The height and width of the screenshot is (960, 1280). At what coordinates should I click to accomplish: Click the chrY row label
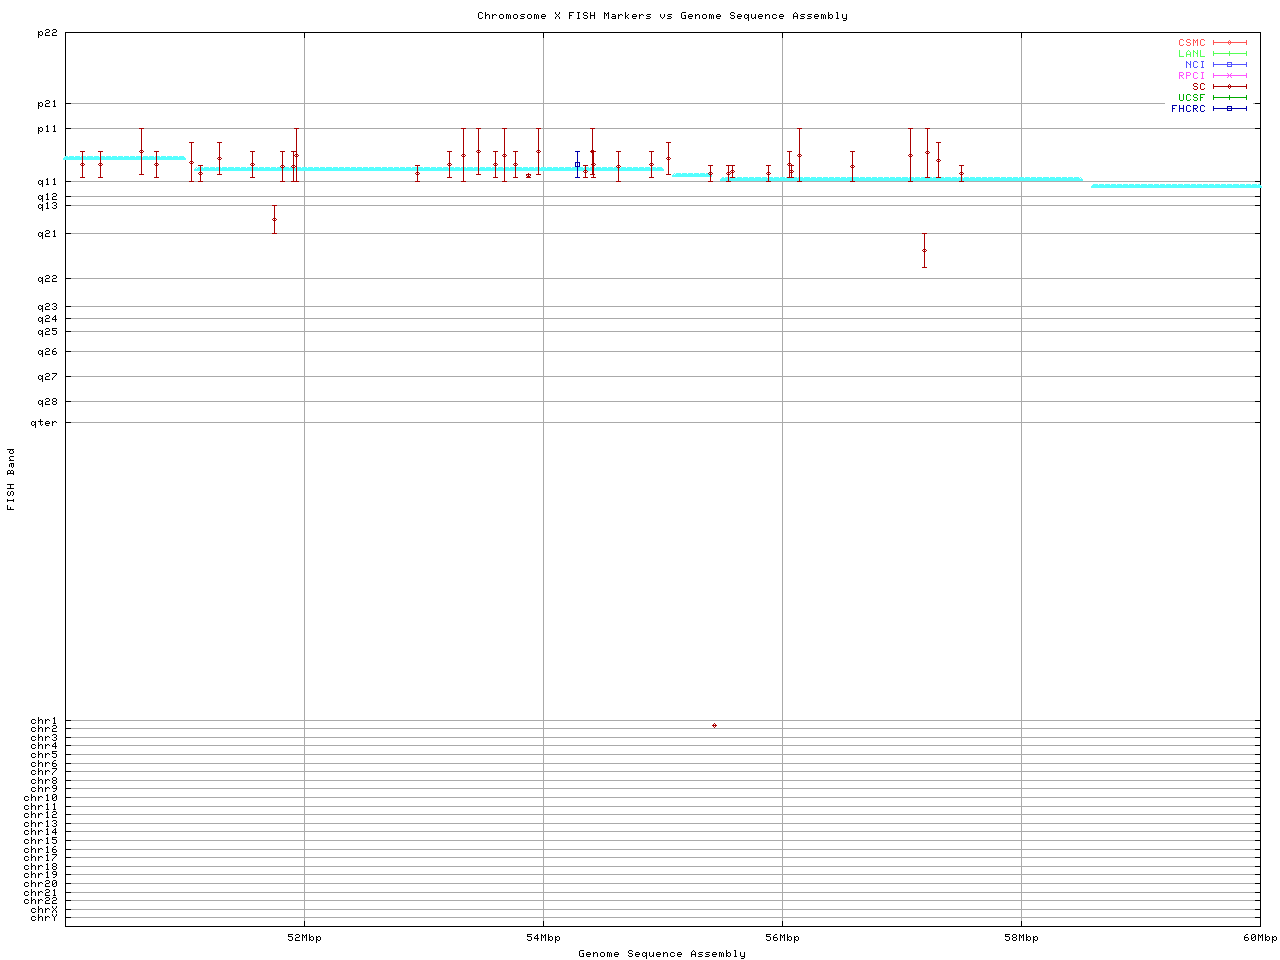click(44, 918)
